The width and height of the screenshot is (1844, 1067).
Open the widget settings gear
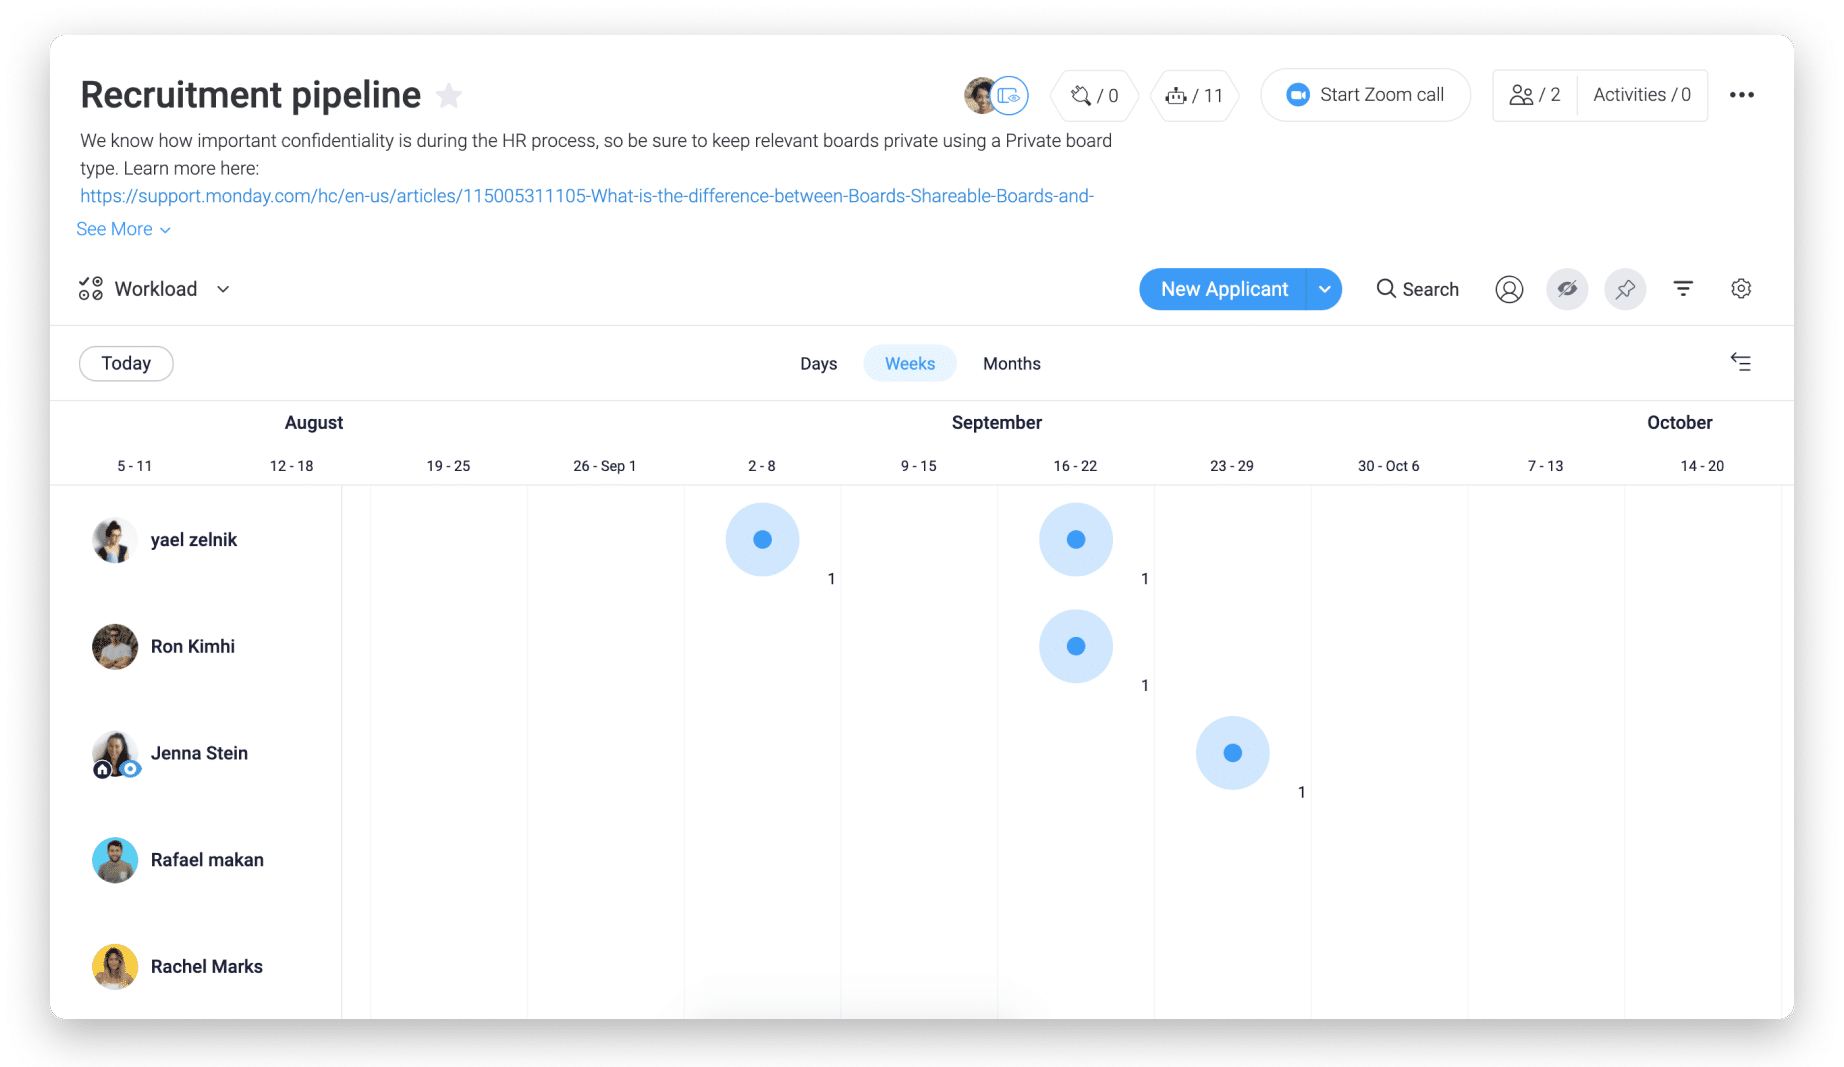click(1741, 289)
